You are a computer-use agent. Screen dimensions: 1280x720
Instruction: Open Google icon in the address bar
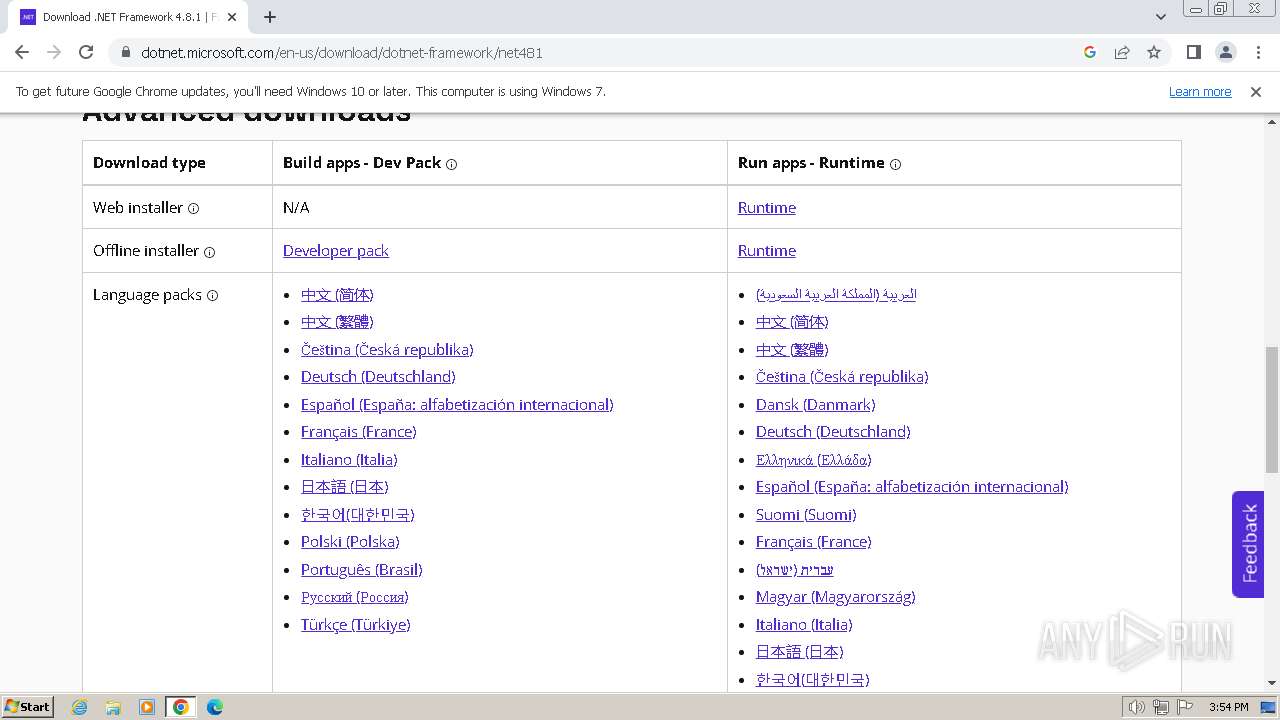click(1090, 52)
